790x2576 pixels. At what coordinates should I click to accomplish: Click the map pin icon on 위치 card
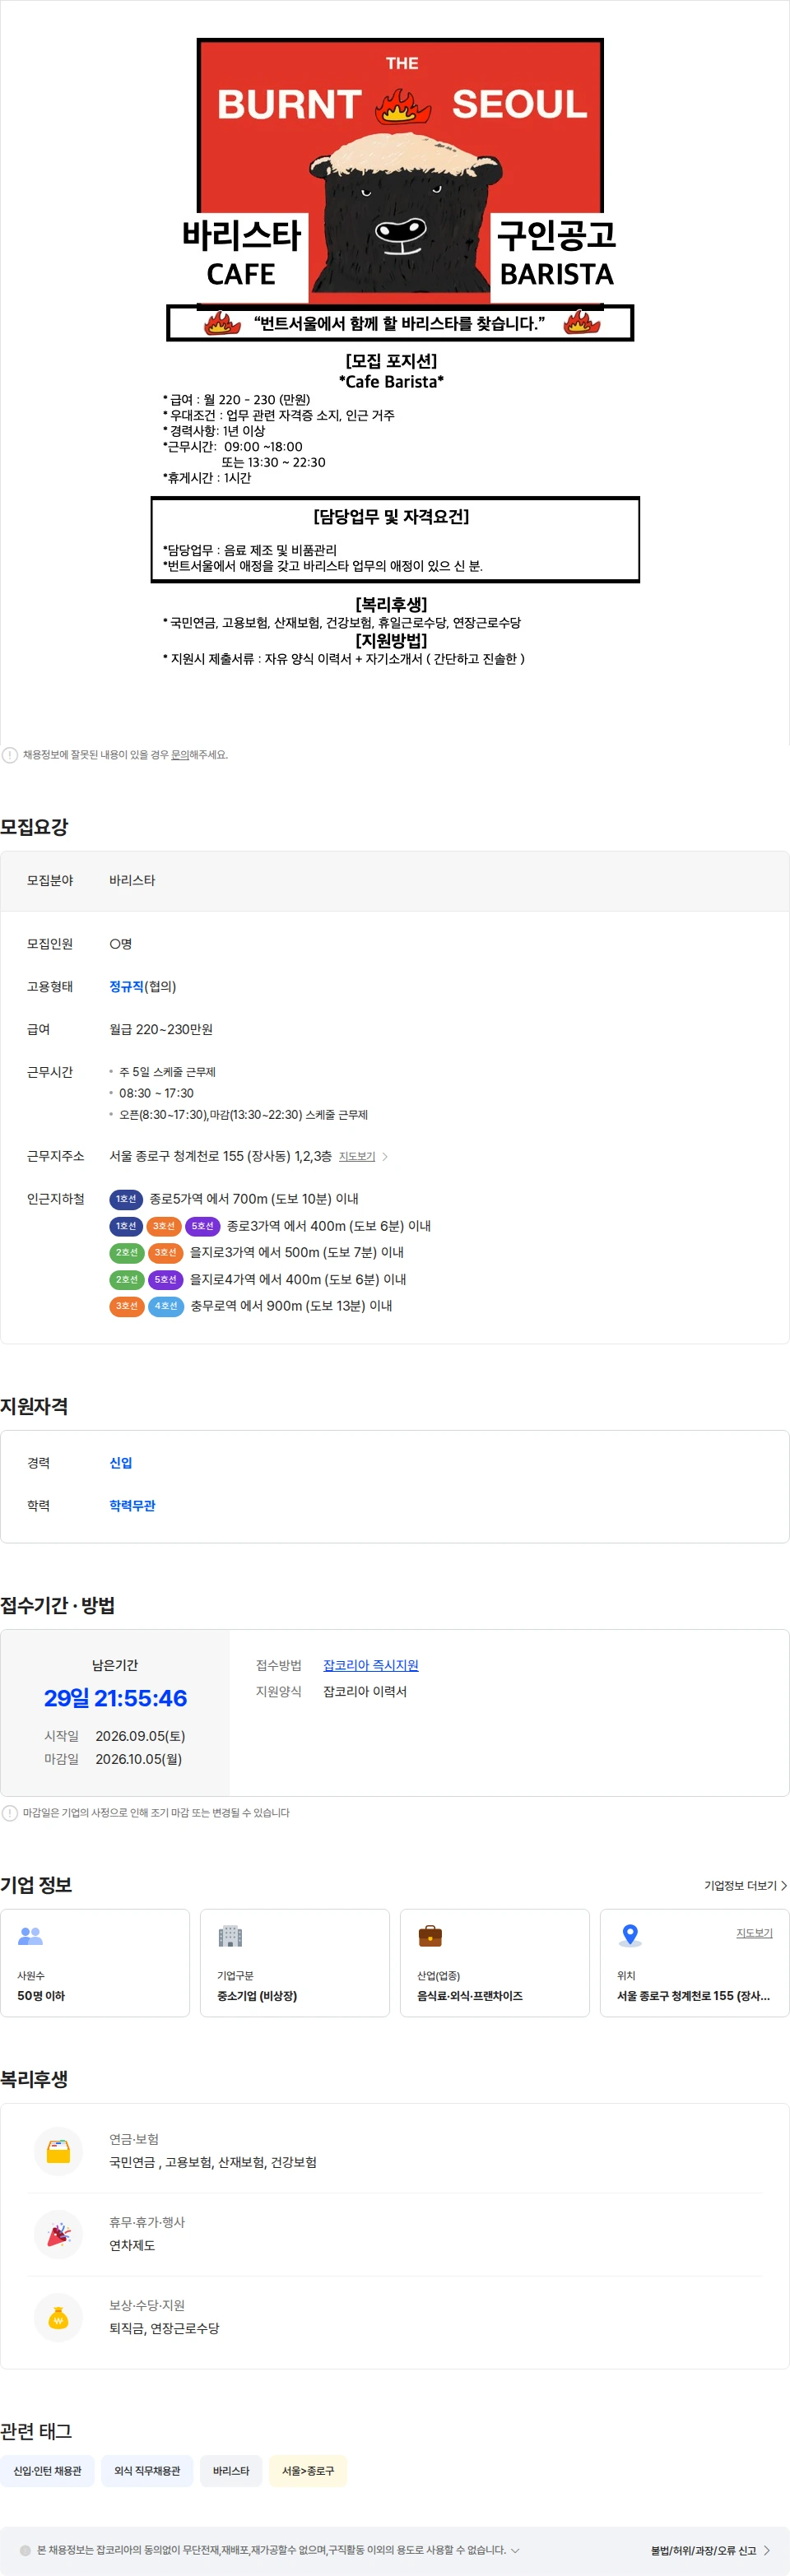coord(630,1935)
